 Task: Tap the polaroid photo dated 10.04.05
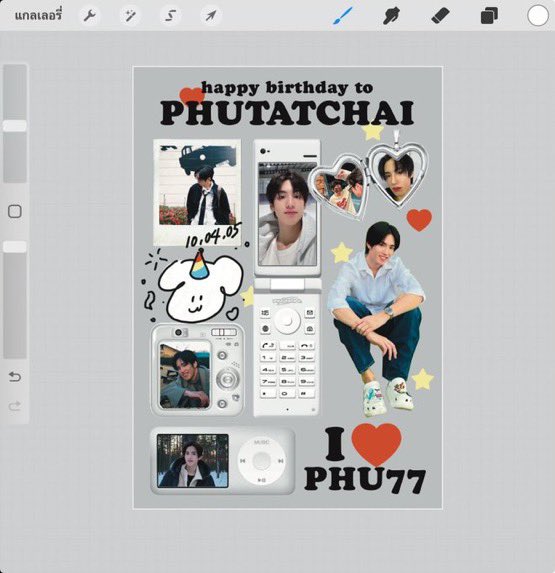[x=197, y=192]
